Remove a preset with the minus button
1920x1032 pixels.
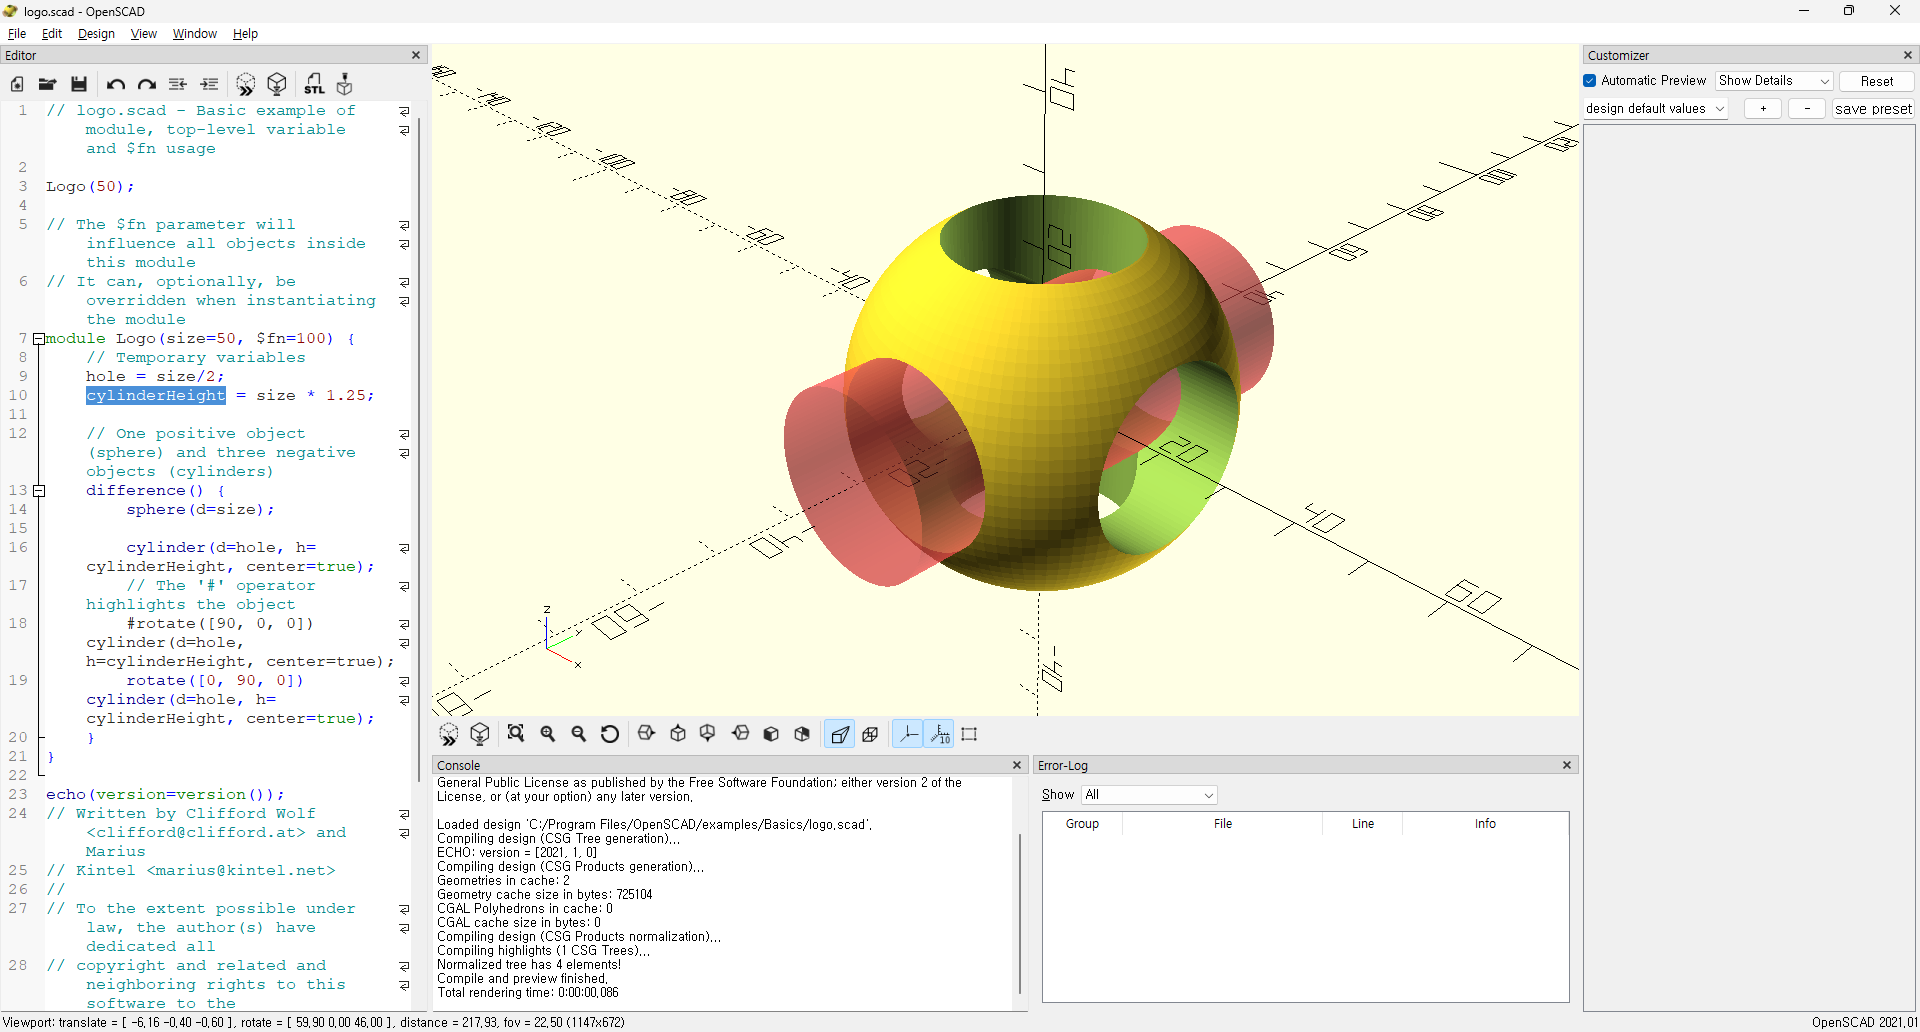pos(1807,109)
